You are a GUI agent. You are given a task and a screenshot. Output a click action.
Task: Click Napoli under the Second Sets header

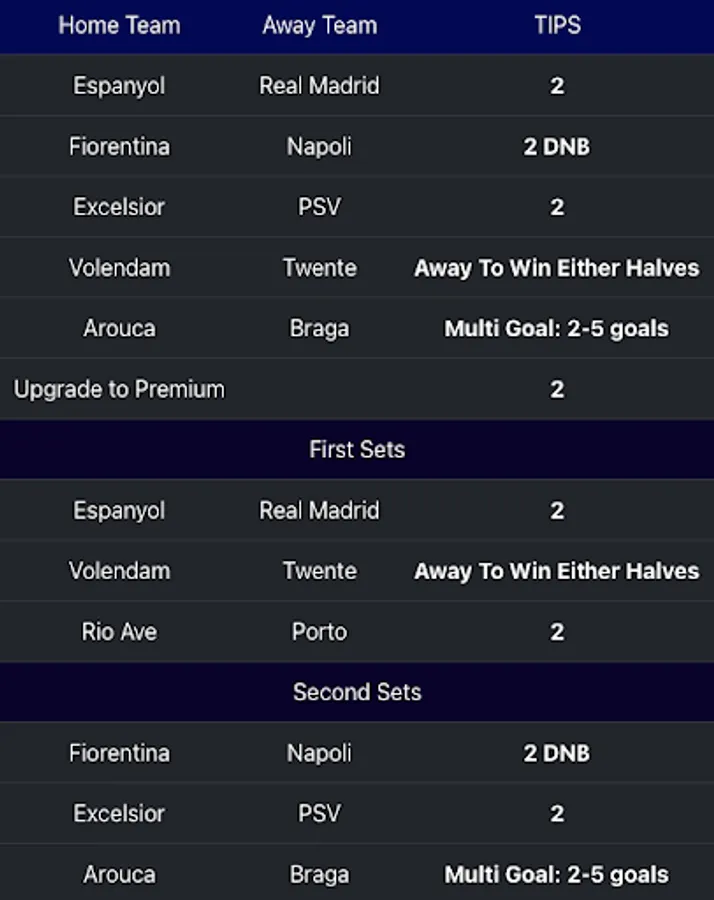coord(319,753)
